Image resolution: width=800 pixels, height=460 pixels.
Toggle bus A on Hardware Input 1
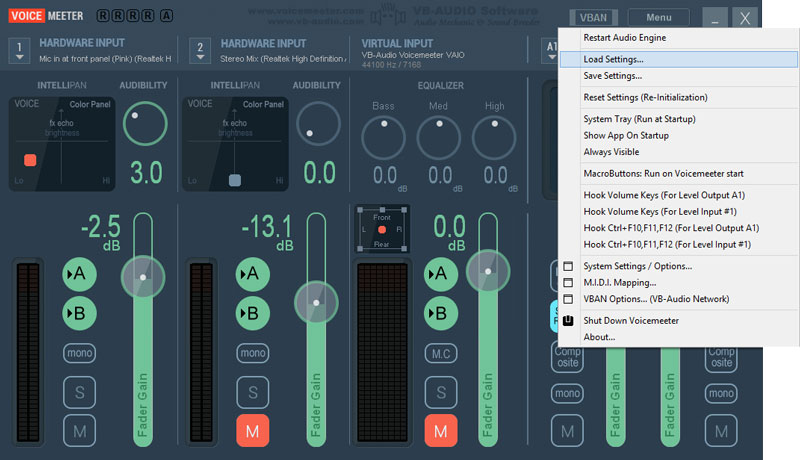79,274
